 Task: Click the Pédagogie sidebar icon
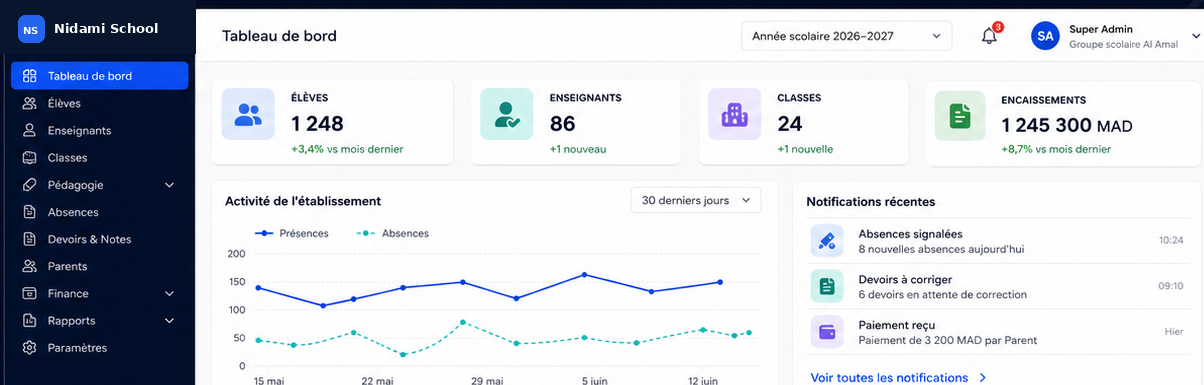pyautogui.click(x=30, y=185)
